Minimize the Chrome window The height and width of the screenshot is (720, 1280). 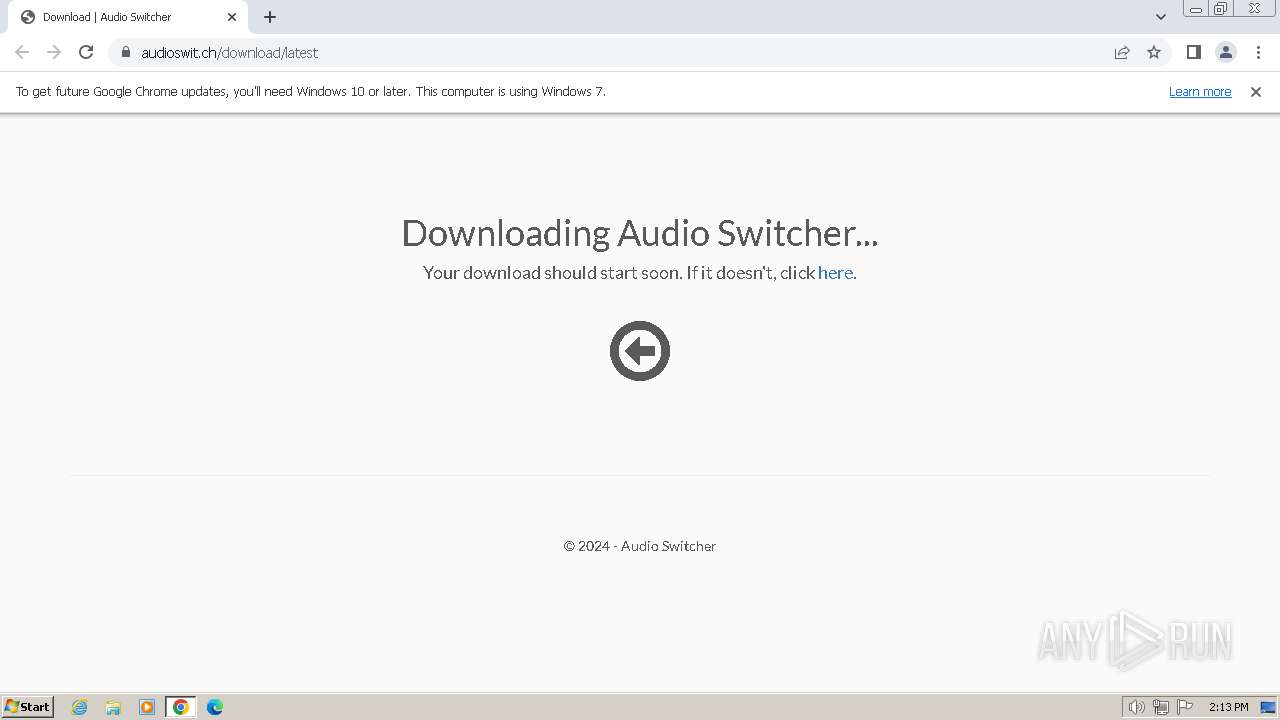[x=1196, y=9]
